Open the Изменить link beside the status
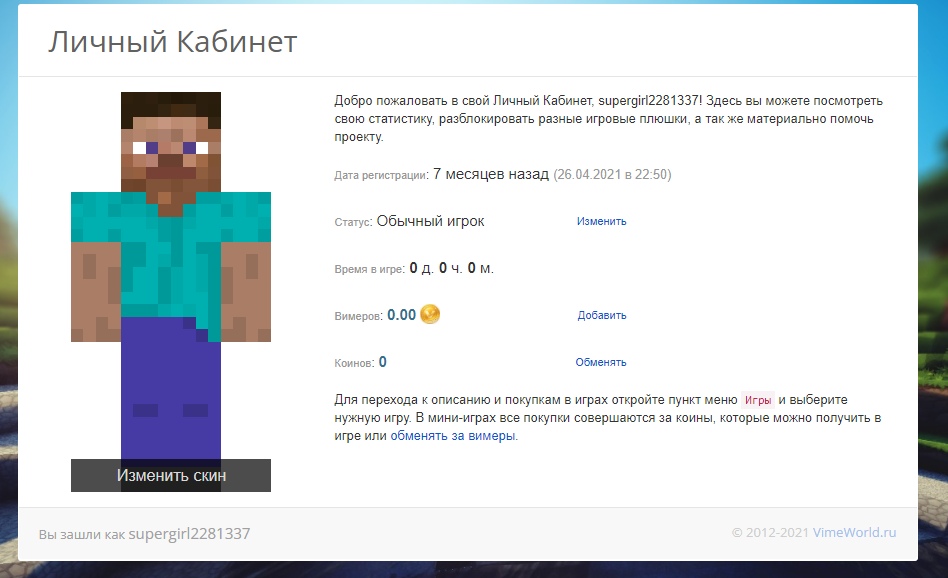This screenshot has width=948, height=578. [x=601, y=221]
